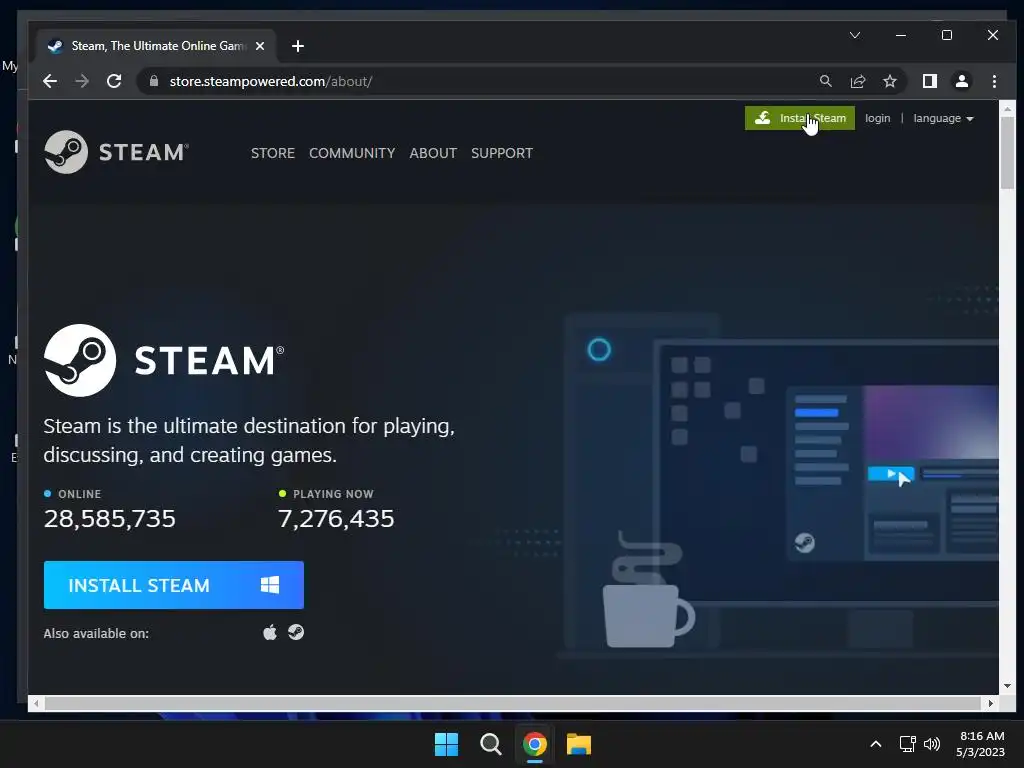Click the address bar URL
Screen dimensions: 1024x768
pyautogui.click(x=270, y=81)
